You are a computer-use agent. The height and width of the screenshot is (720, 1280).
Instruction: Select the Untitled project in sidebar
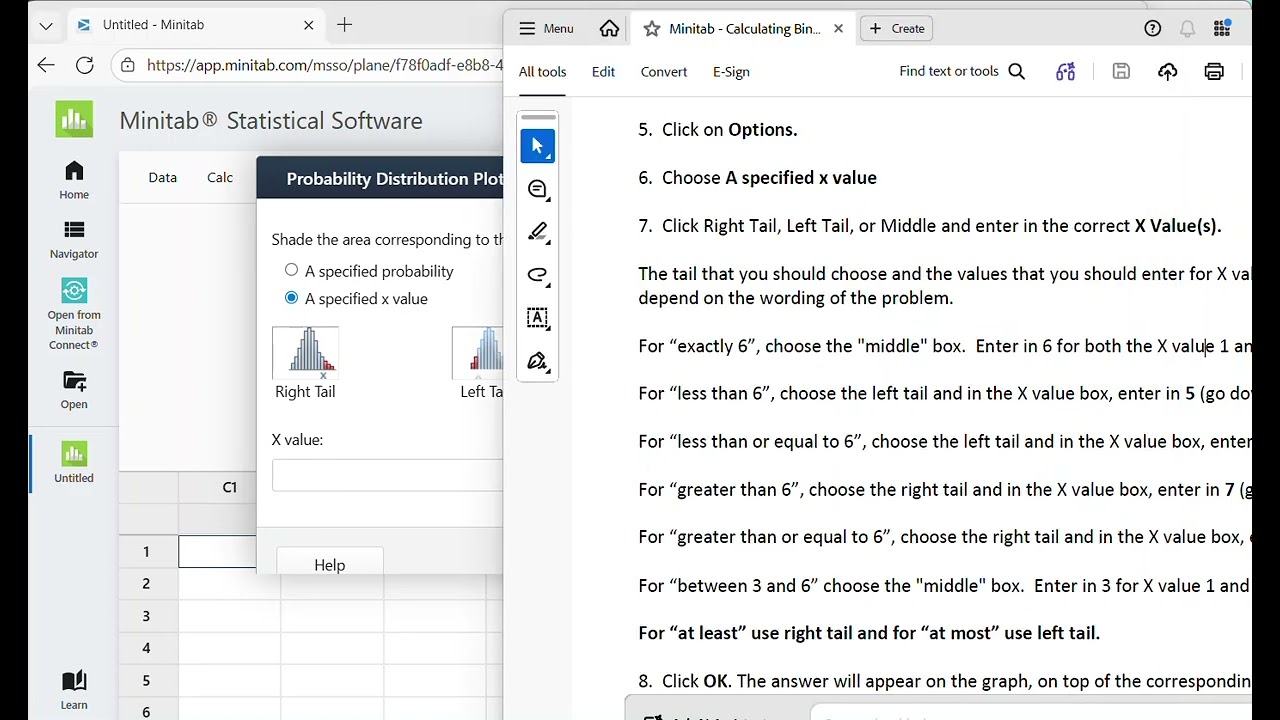[74, 462]
